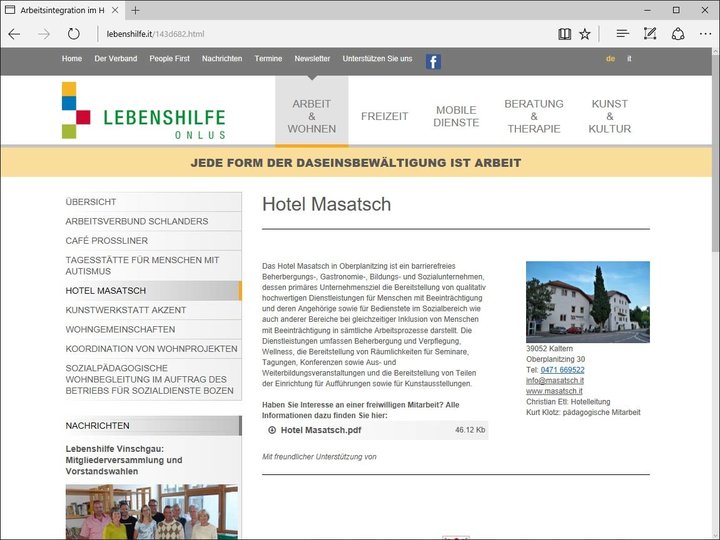Maximize the browser window
This screenshot has width=720, height=540.
click(676, 10)
